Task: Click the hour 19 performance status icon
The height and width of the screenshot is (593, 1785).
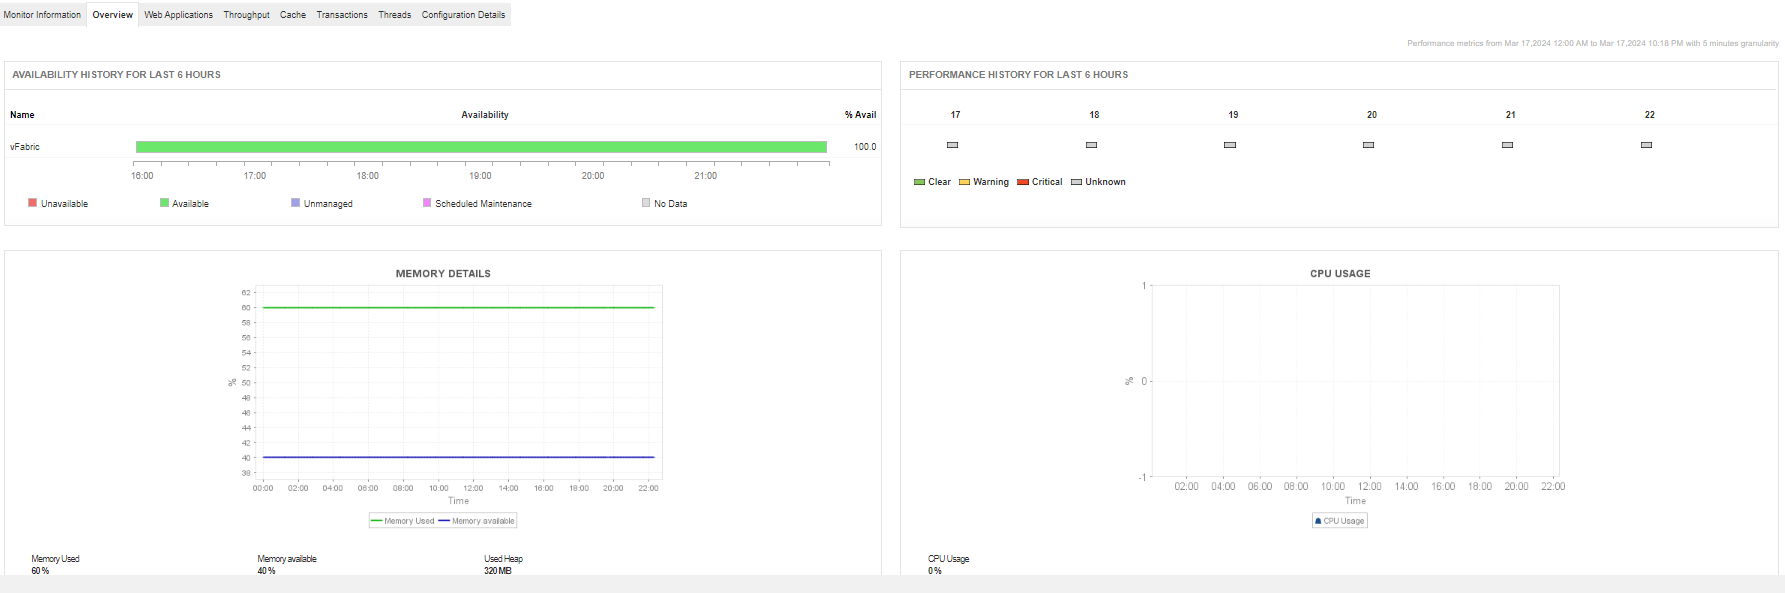Action: pos(1230,145)
